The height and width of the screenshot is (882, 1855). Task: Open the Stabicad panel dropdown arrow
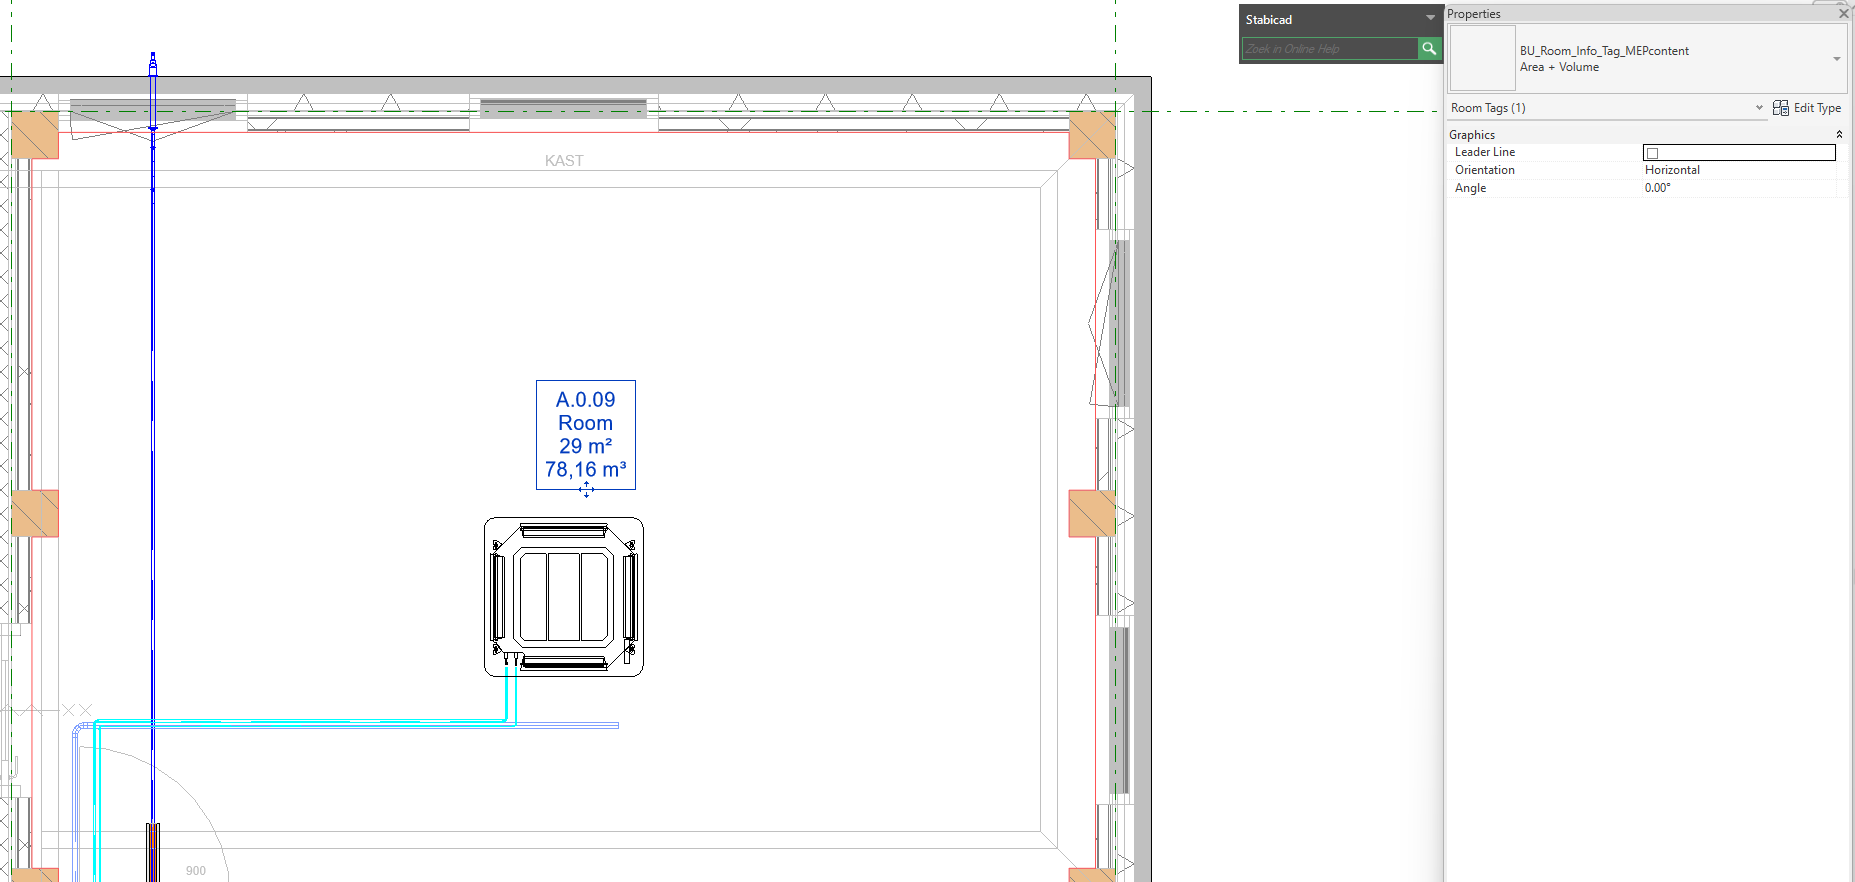[x=1430, y=19]
